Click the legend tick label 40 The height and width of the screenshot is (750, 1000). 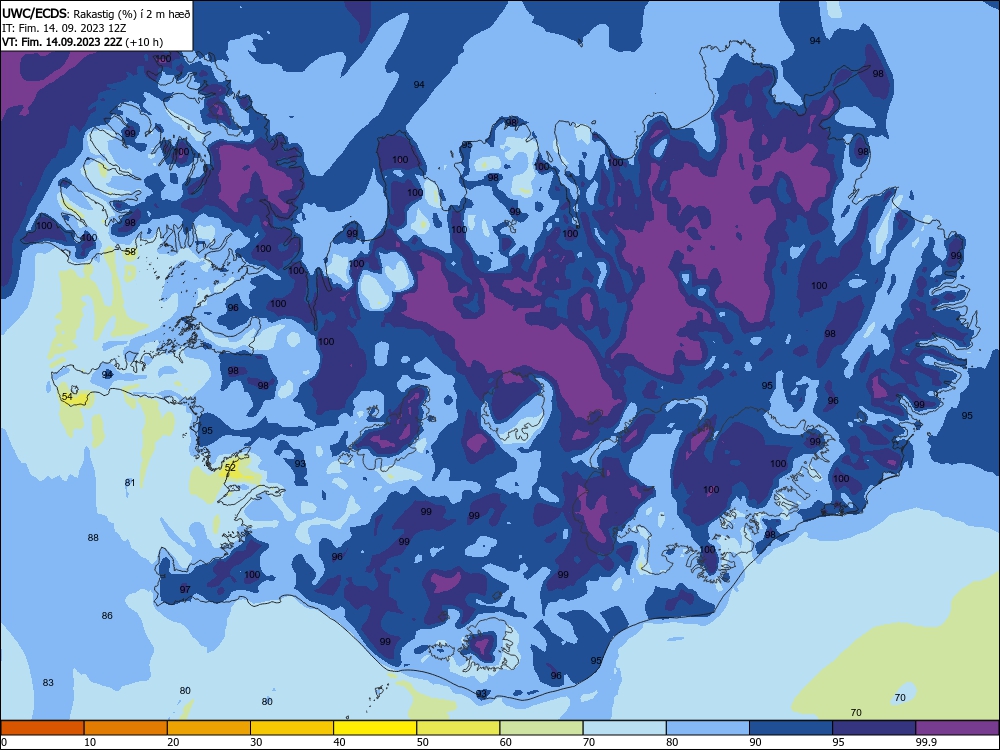tap(339, 742)
